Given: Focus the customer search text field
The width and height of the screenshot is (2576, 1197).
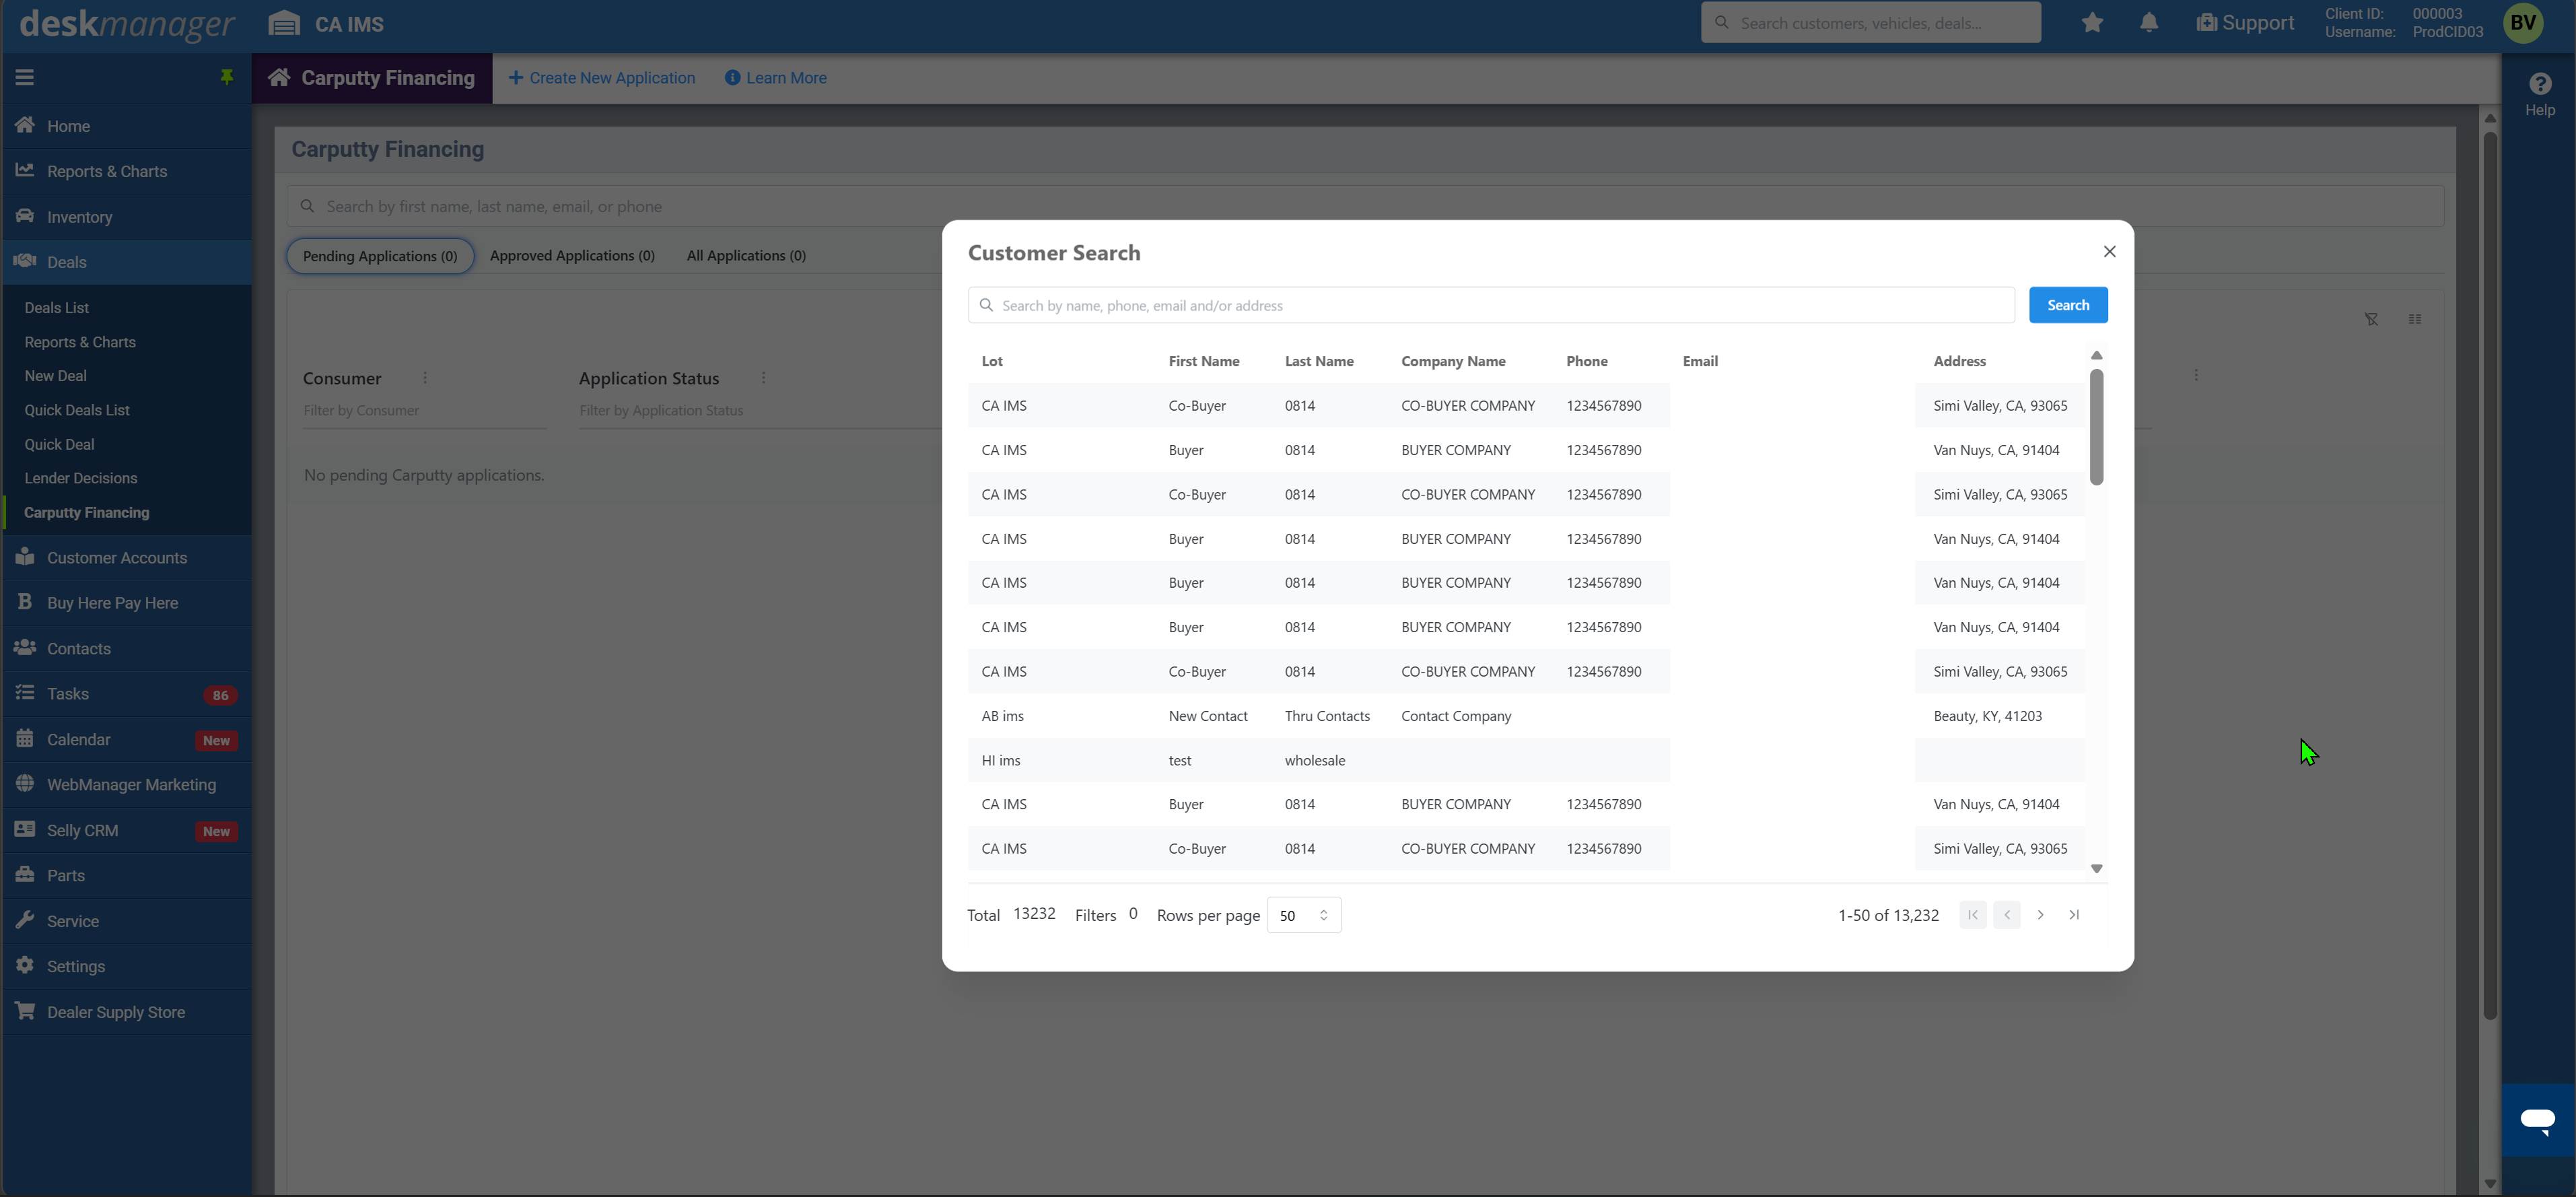Looking at the screenshot, I should coord(1491,305).
